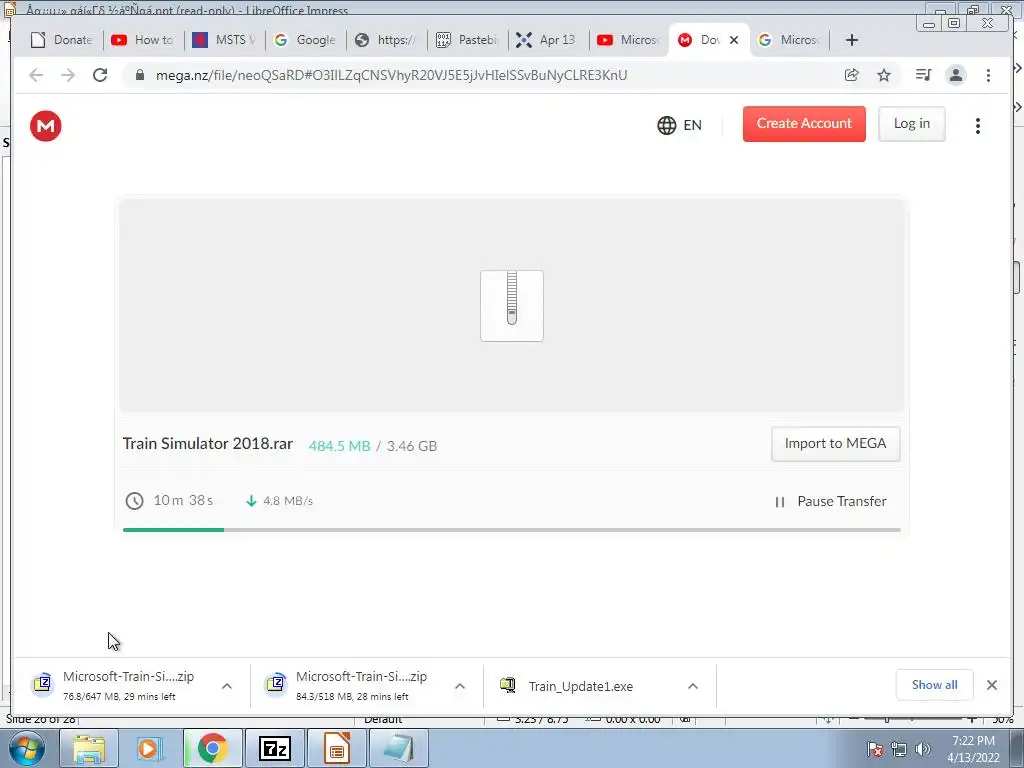Click the Chrome forward arrow
This screenshot has width=1024, height=768.
click(x=68, y=75)
